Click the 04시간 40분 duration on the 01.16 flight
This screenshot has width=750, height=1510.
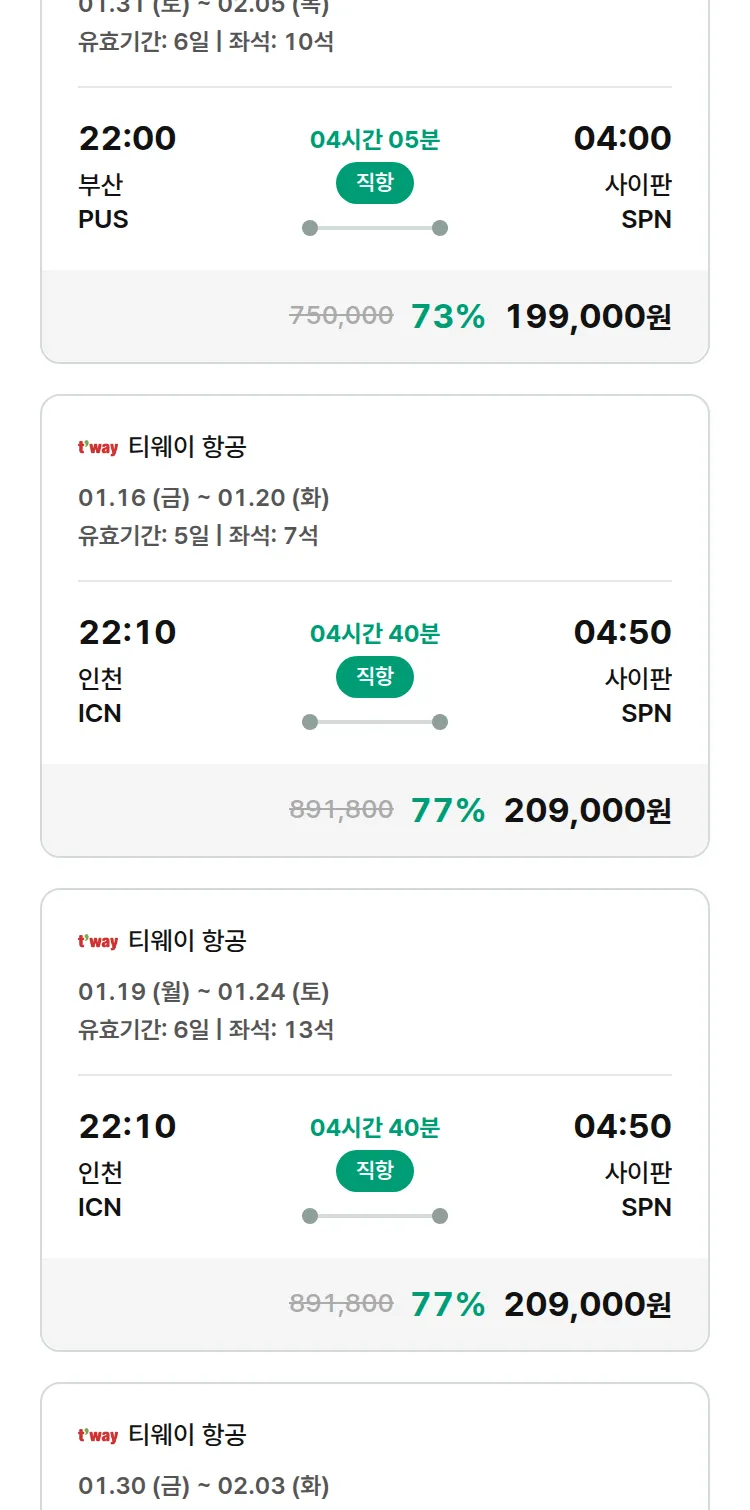[374, 632]
